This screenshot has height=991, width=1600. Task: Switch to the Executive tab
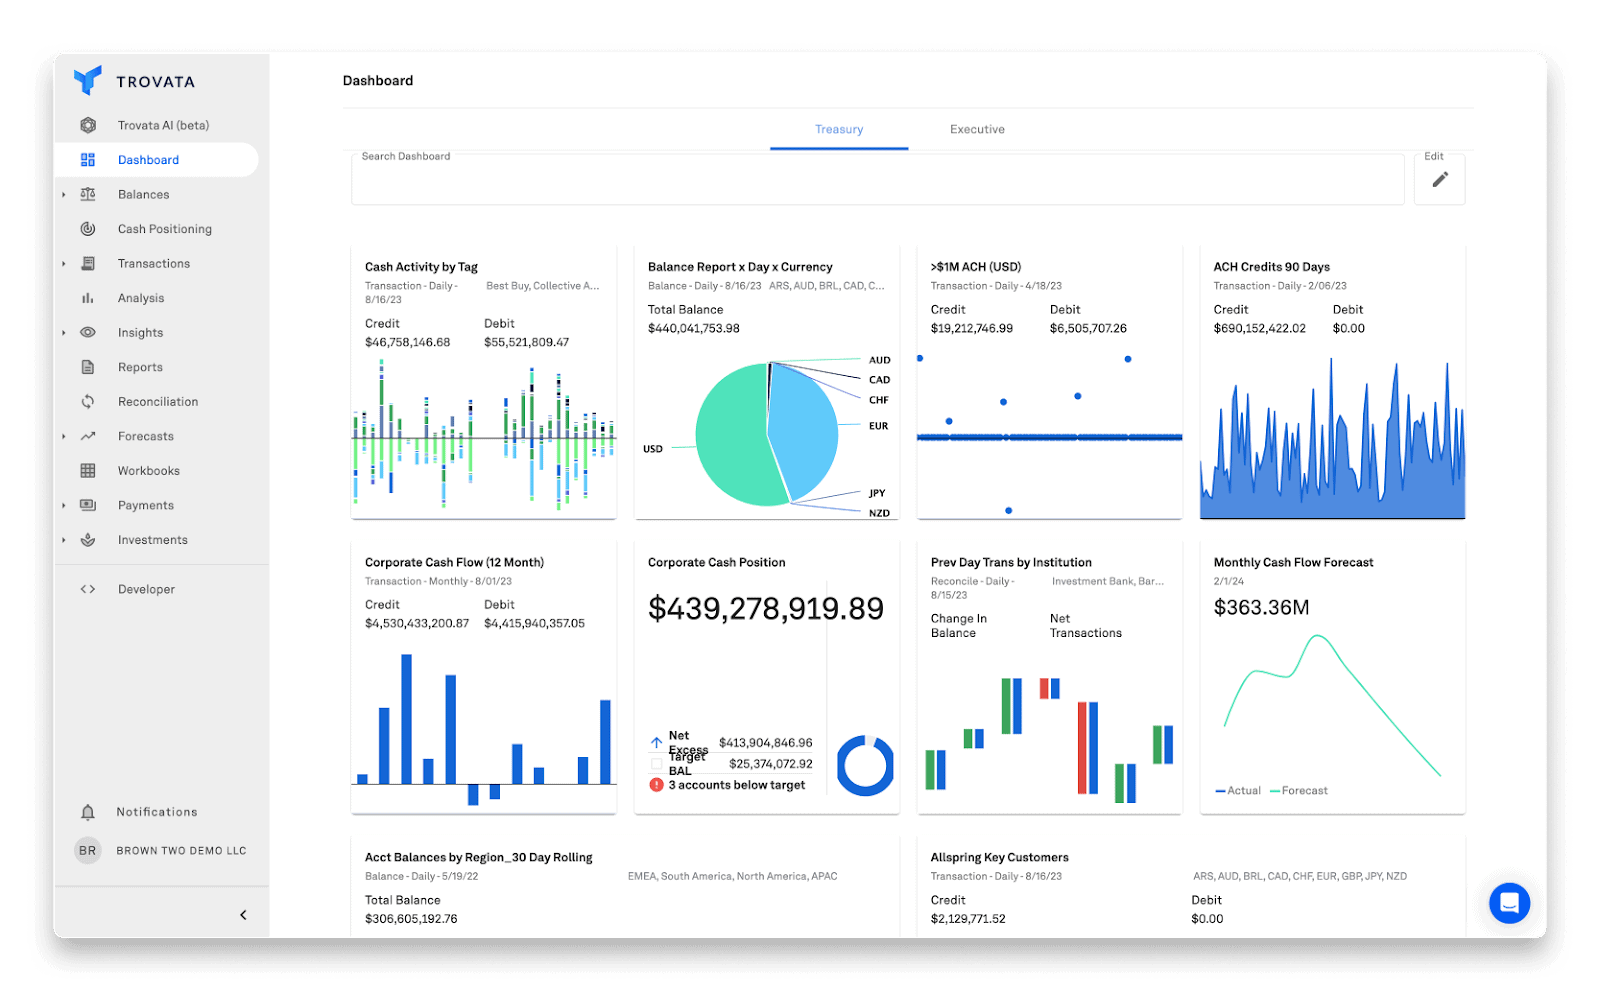pyautogui.click(x=976, y=128)
